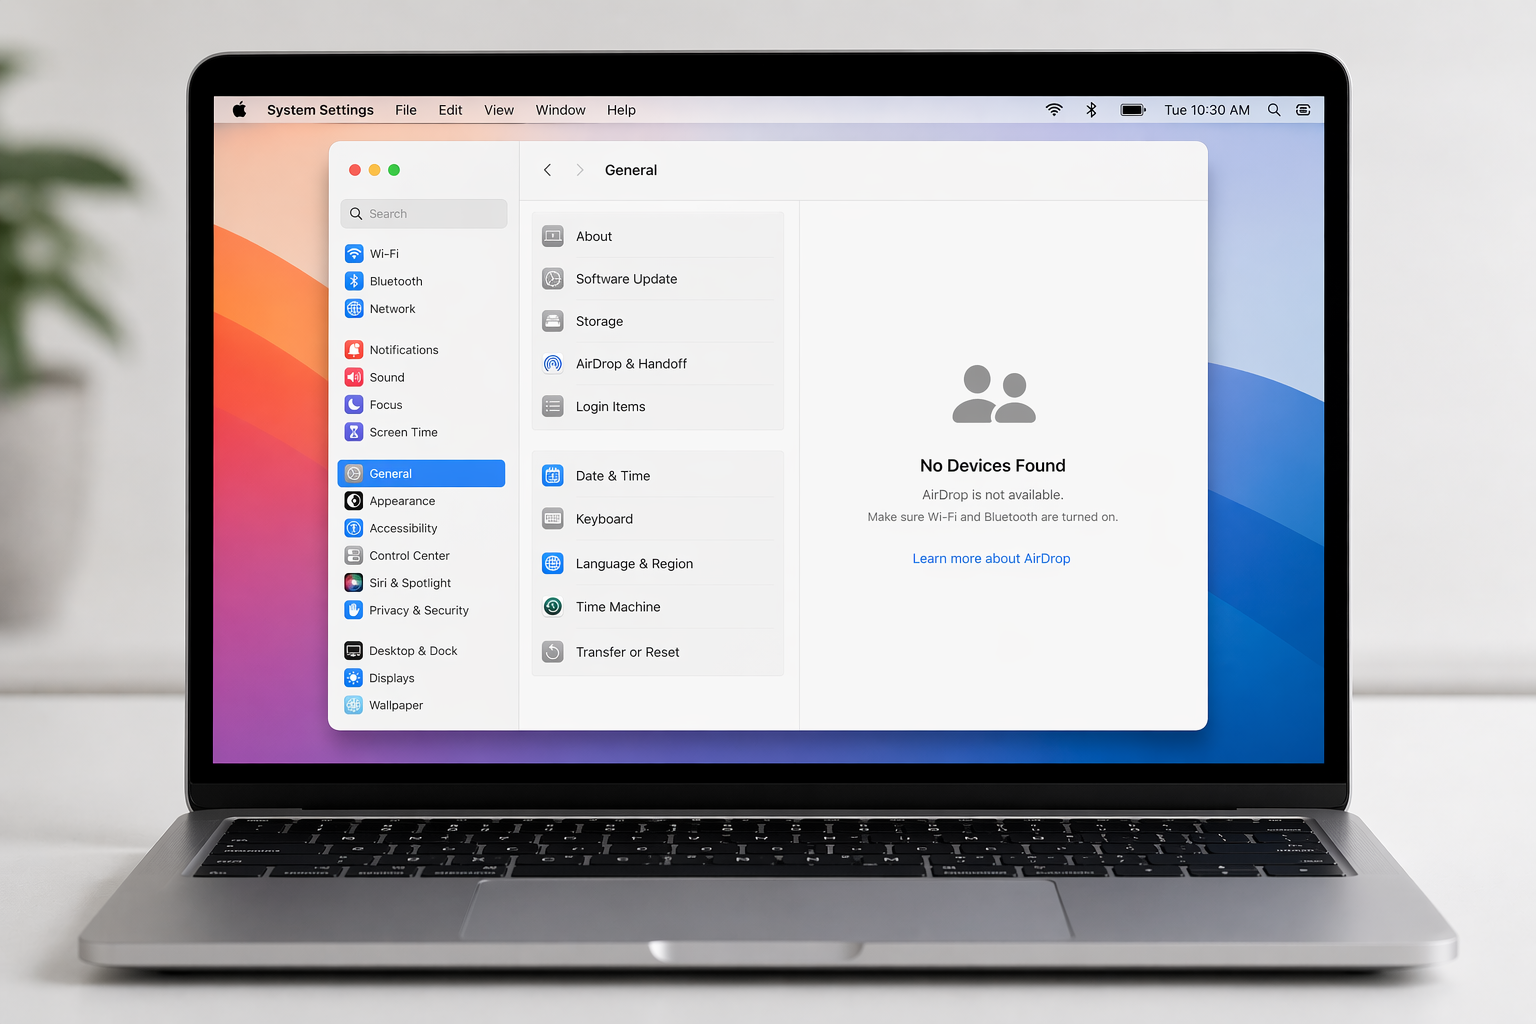Viewport: 1536px width, 1024px height.
Task: Click the Storage drive icon
Action: point(553,321)
